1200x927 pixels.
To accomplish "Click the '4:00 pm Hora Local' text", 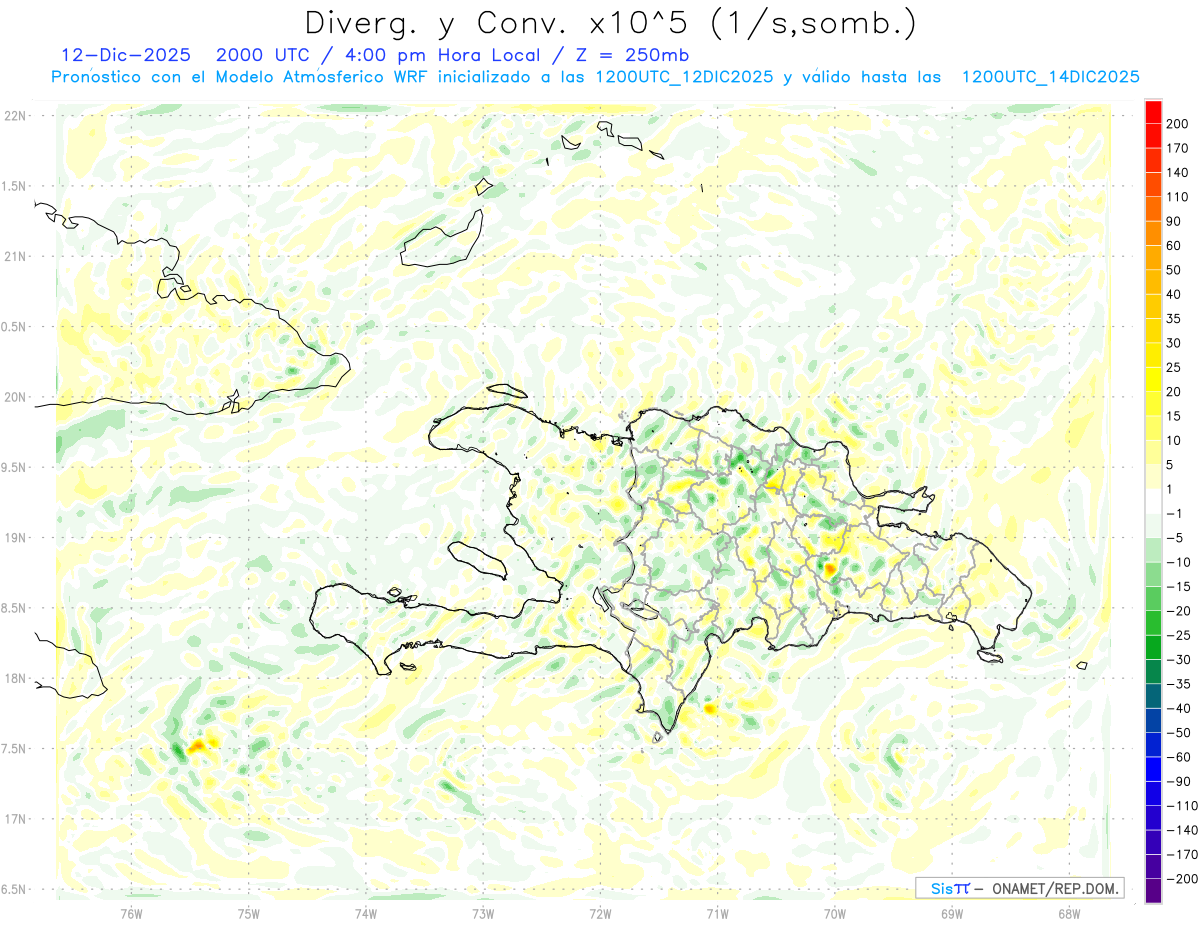I will coord(445,54).
